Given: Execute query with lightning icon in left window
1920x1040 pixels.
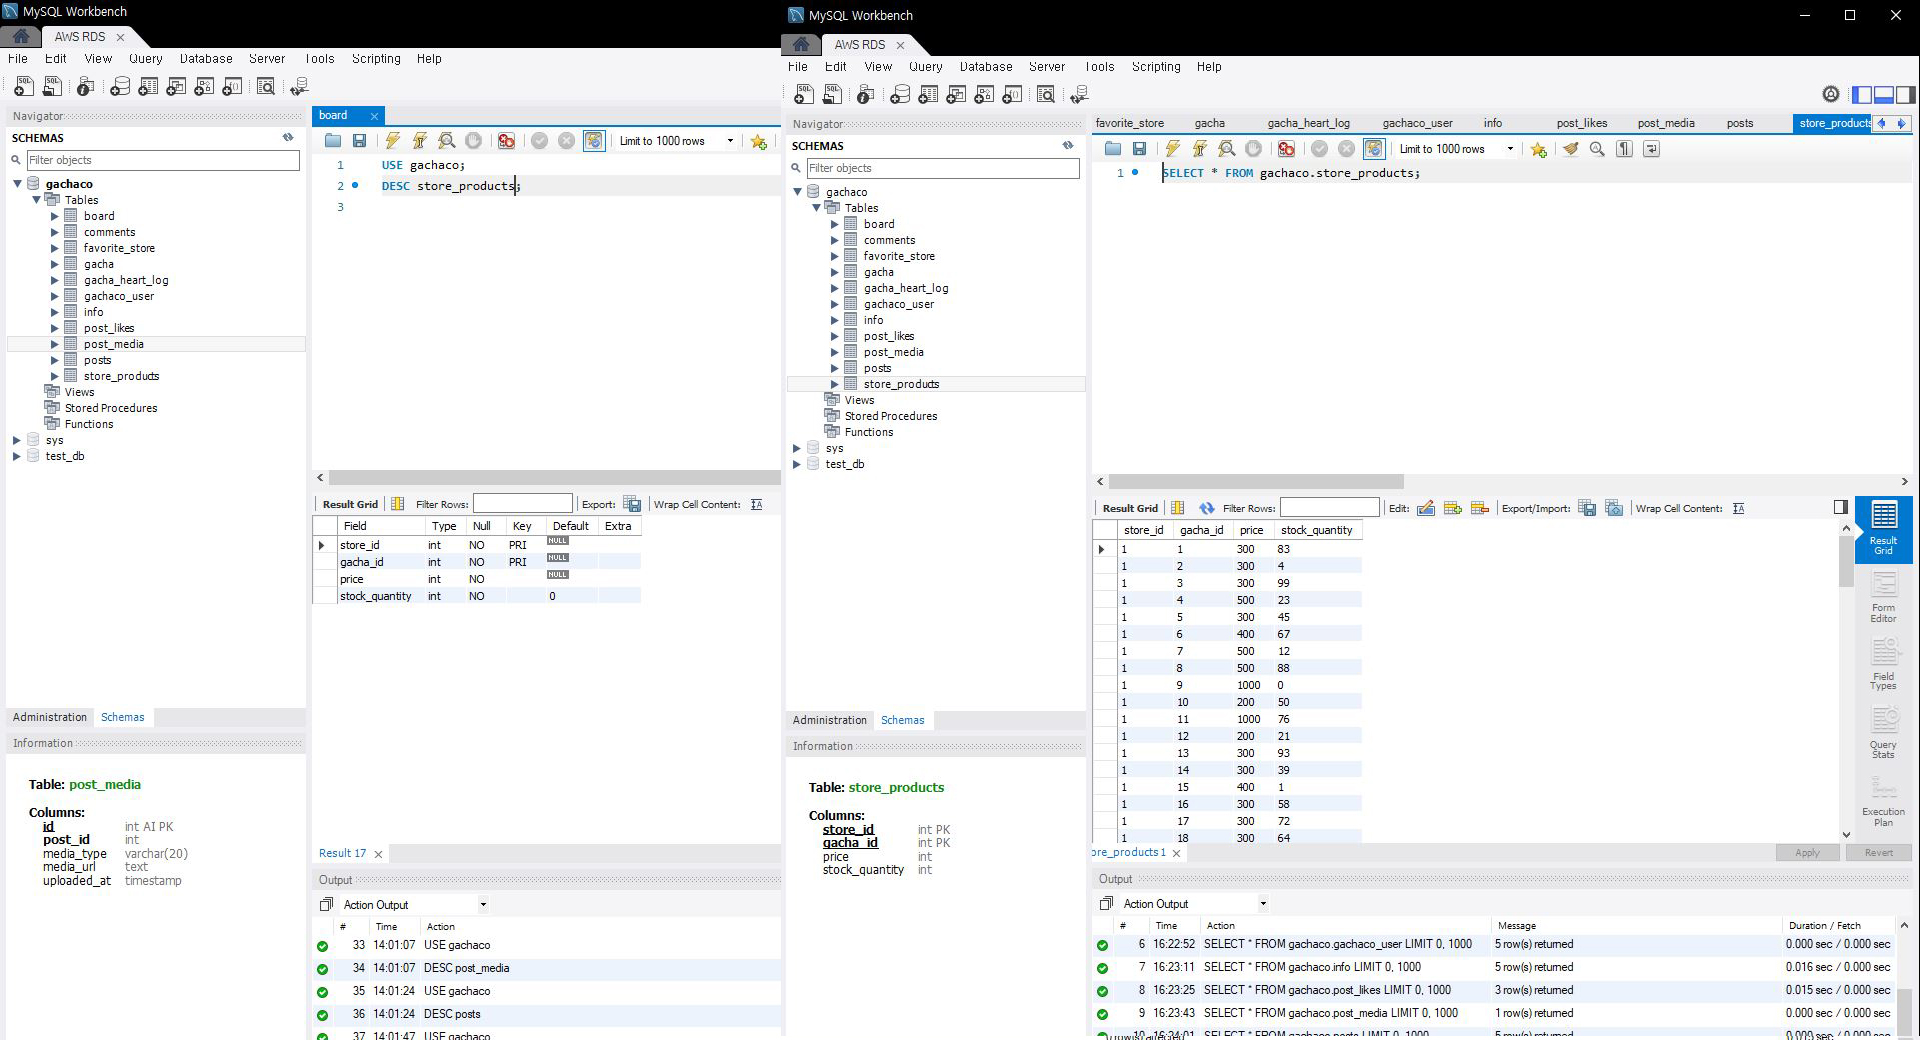Looking at the screenshot, I should [393, 141].
